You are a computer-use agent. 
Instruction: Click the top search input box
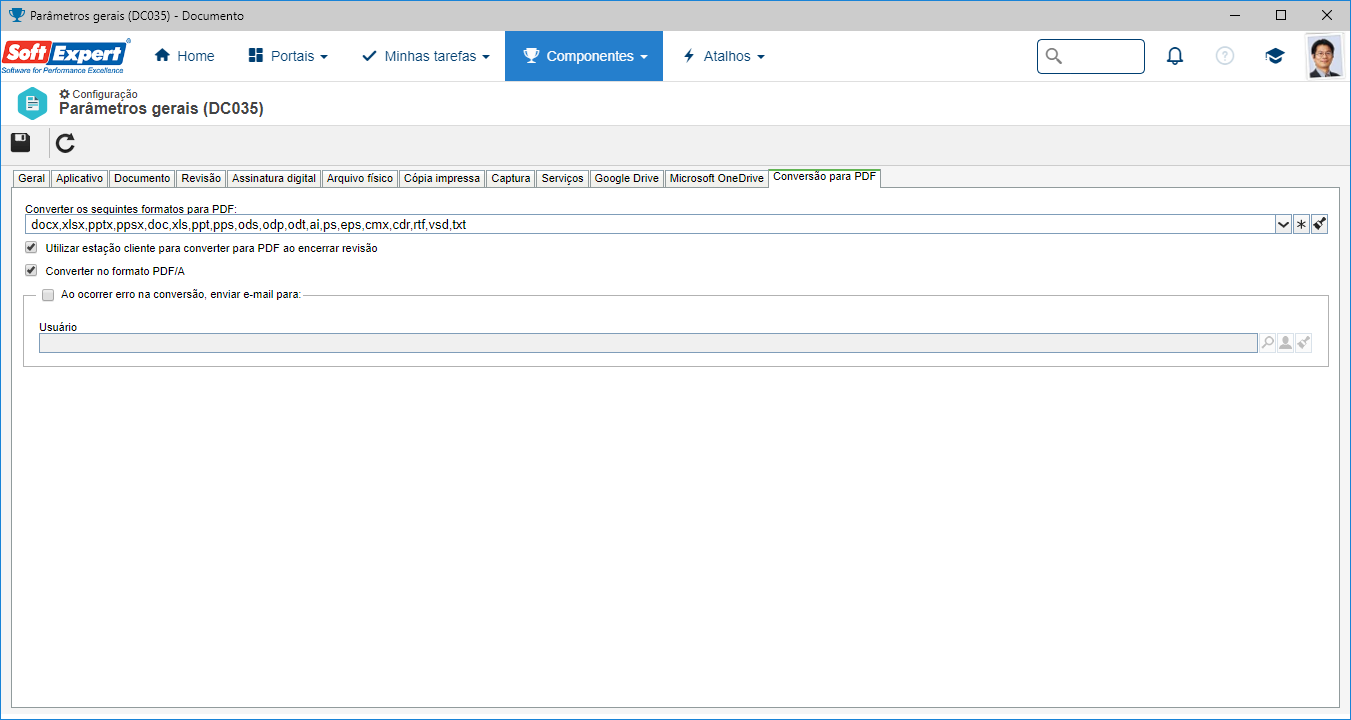(x=1091, y=56)
